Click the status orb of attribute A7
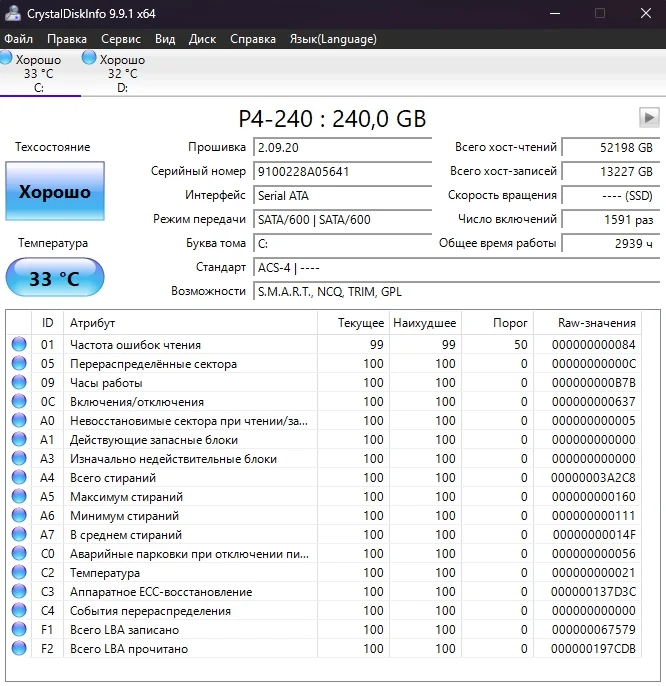666x686 pixels. pos(19,534)
